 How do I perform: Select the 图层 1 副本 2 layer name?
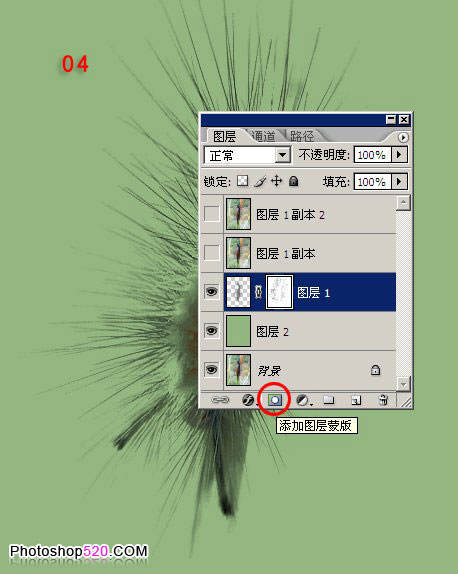click(x=290, y=215)
